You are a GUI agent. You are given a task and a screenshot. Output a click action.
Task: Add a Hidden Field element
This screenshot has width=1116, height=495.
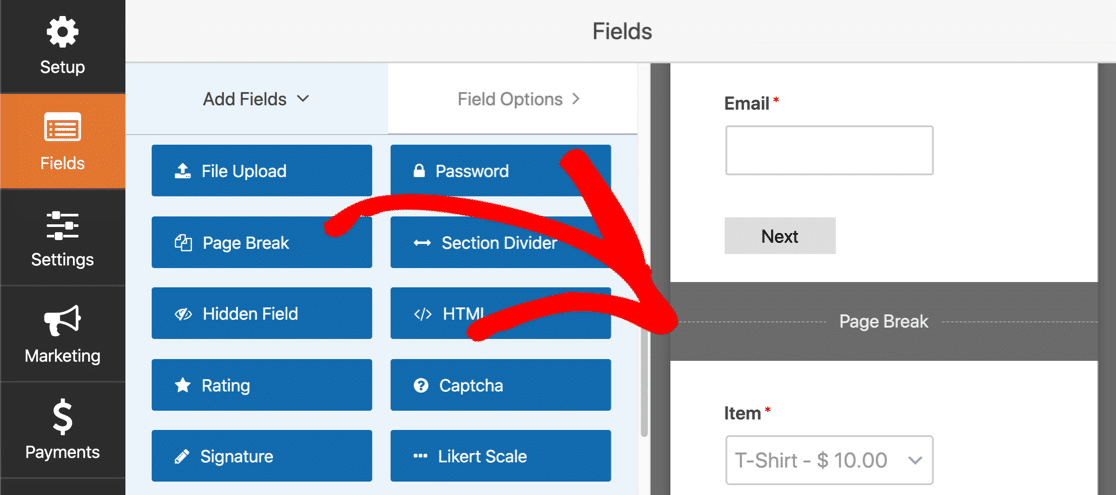click(x=262, y=313)
